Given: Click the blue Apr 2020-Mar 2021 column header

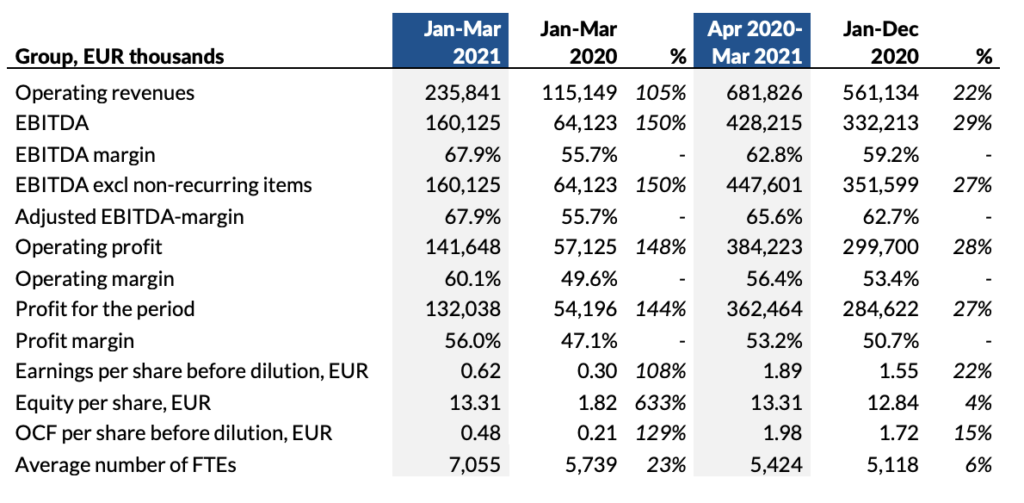Looking at the screenshot, I should (x=751, y=42).
